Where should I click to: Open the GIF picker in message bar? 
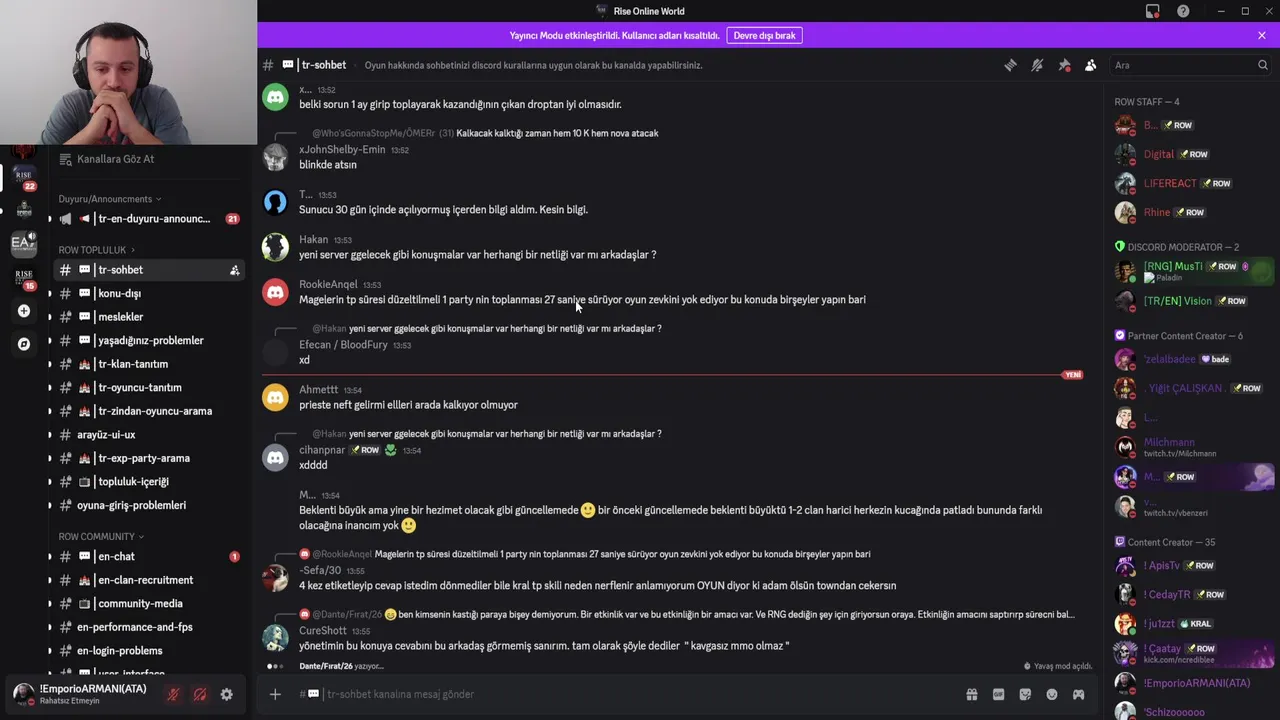(x=998, y=694)
